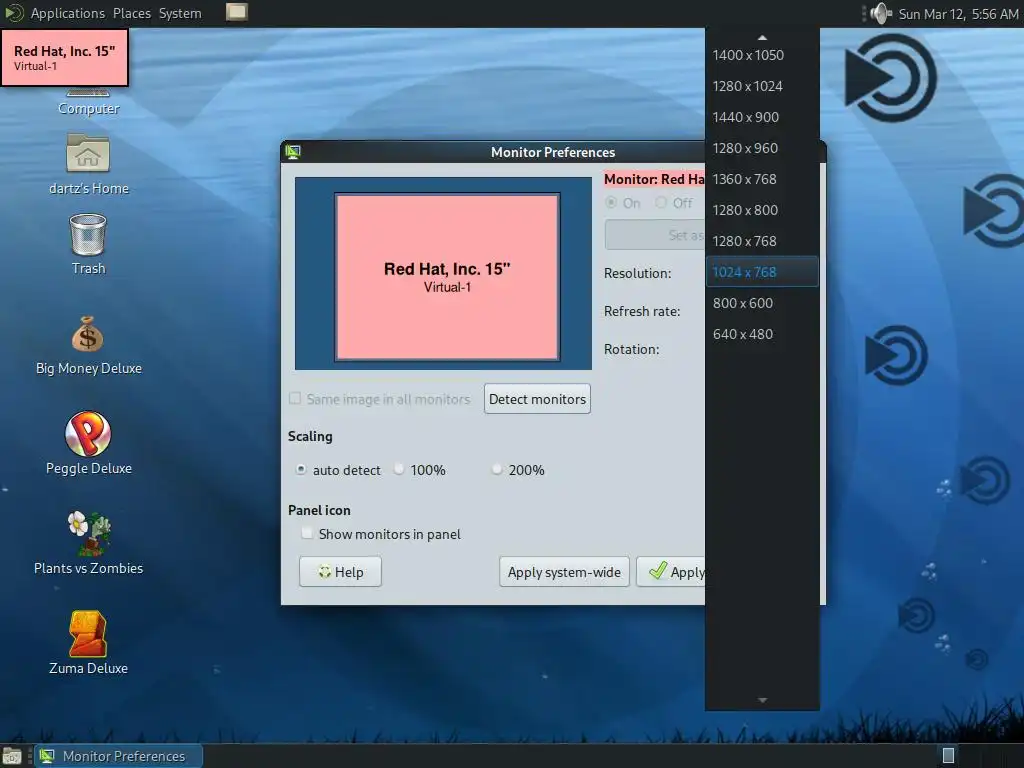This screenshot has height=768, width=1024.
Task: Launch Plants vs Zombies icon
Action: [x=89, y=533]
